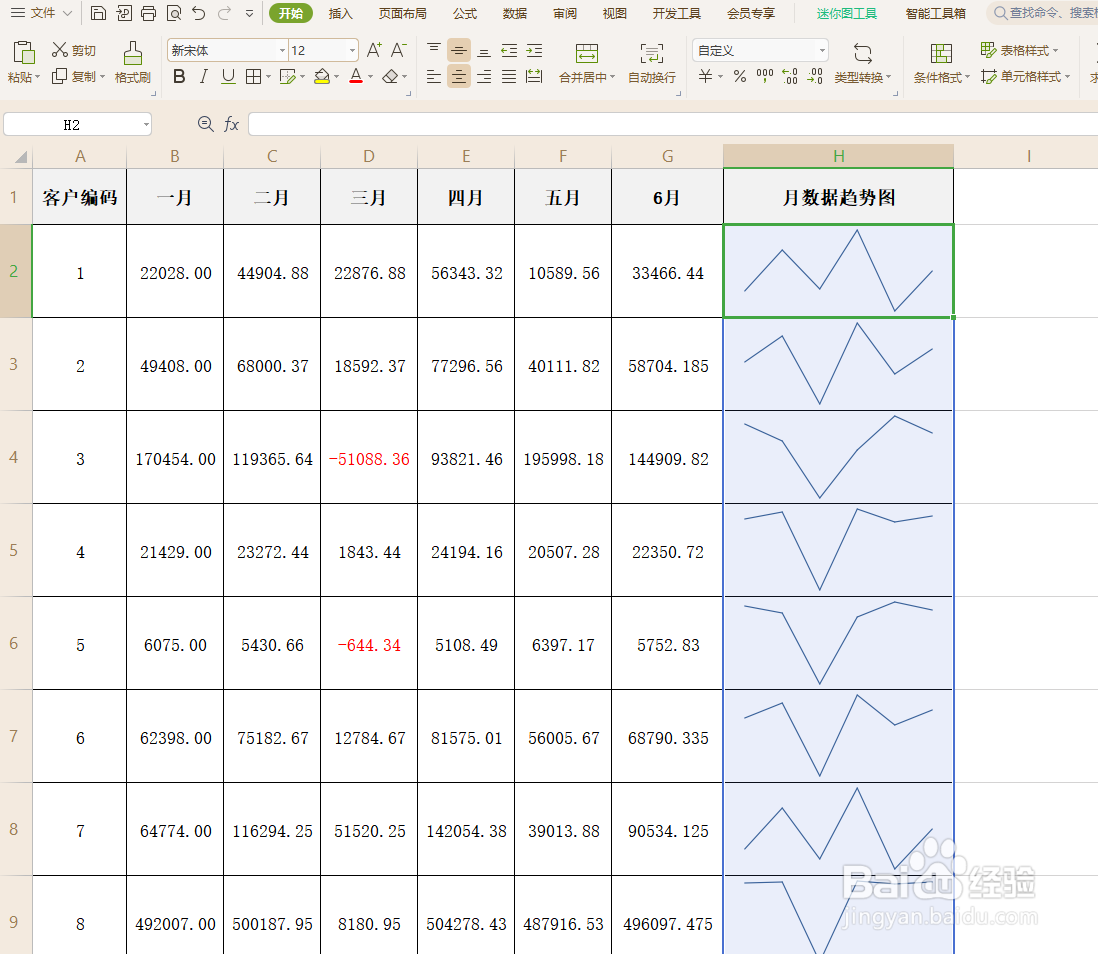Toggle top vertical alignment

(434, 50)
